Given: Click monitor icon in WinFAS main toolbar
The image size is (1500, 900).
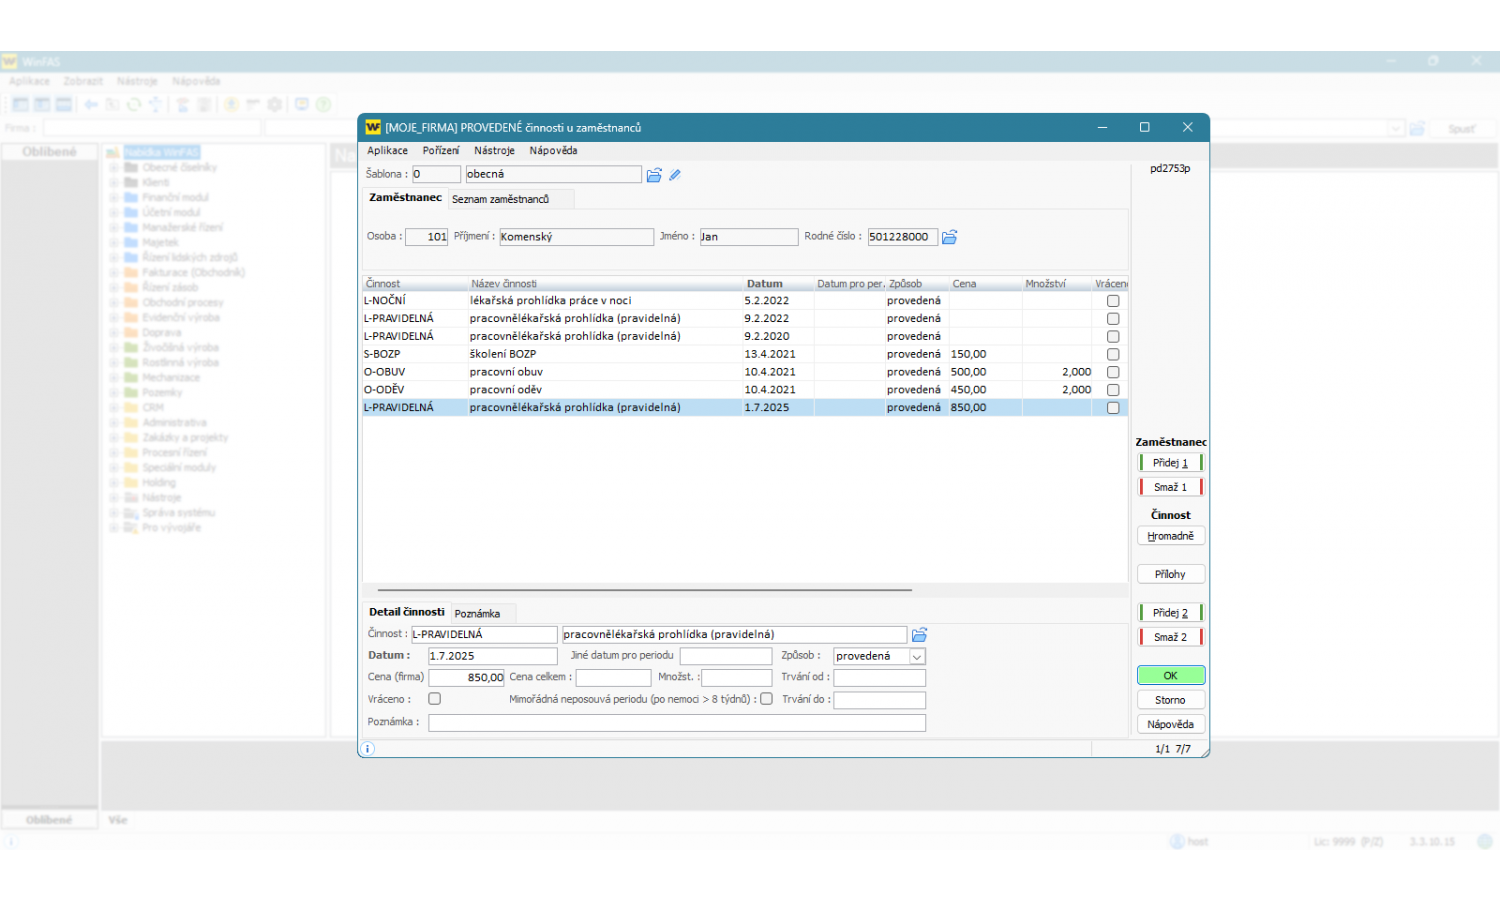Looking at the screenshot, I should coord(301,104).
